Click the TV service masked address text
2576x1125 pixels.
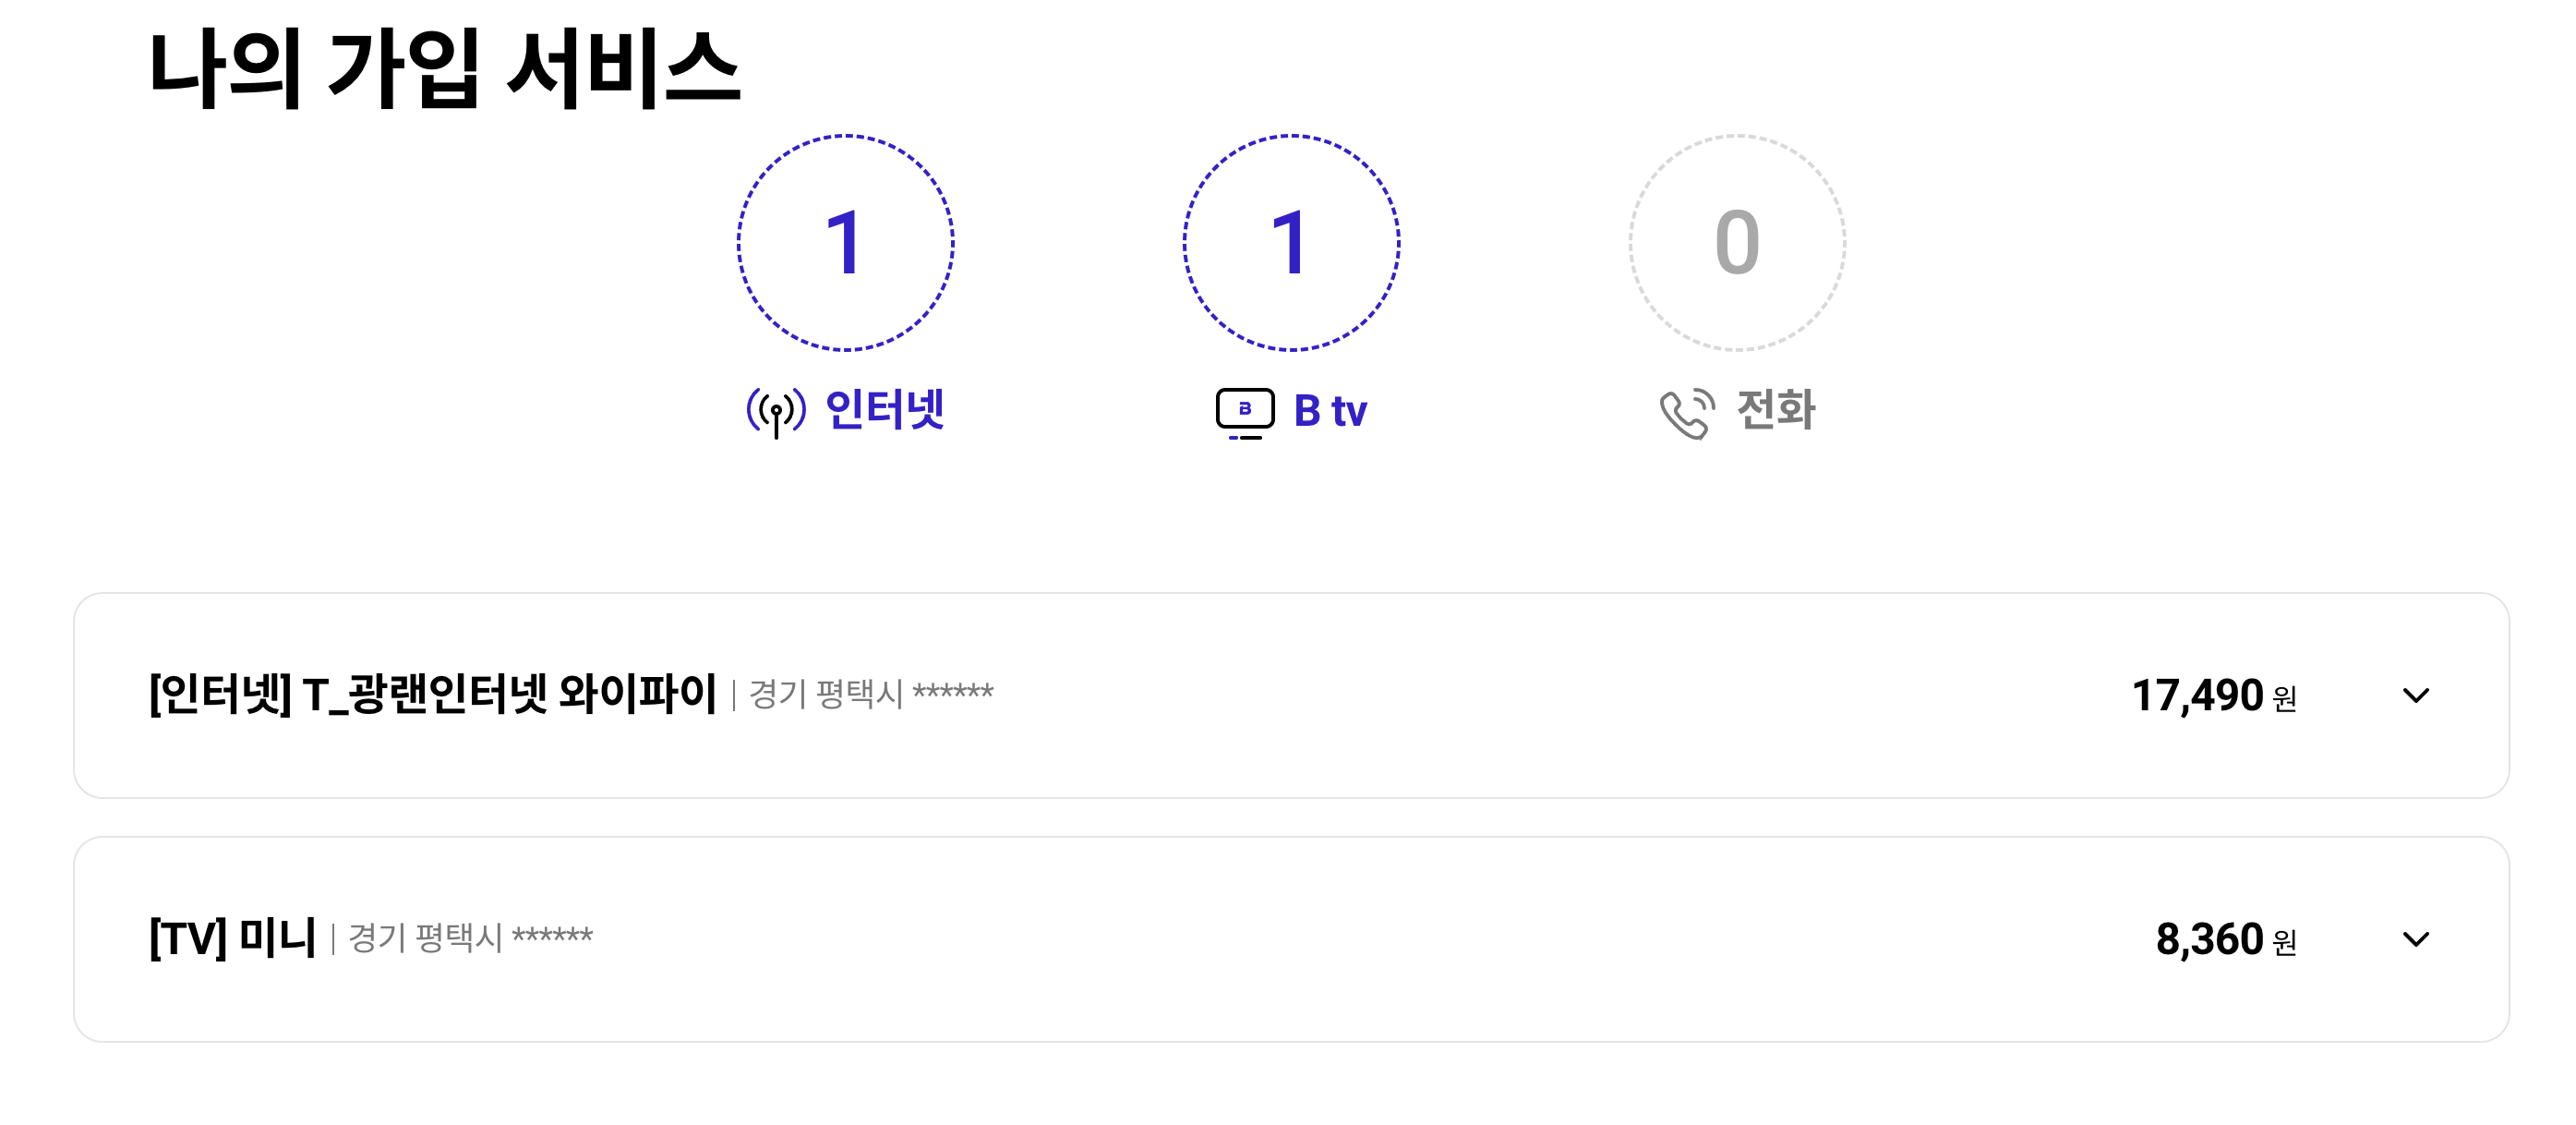pyautogui.click(x=471, y=937)
